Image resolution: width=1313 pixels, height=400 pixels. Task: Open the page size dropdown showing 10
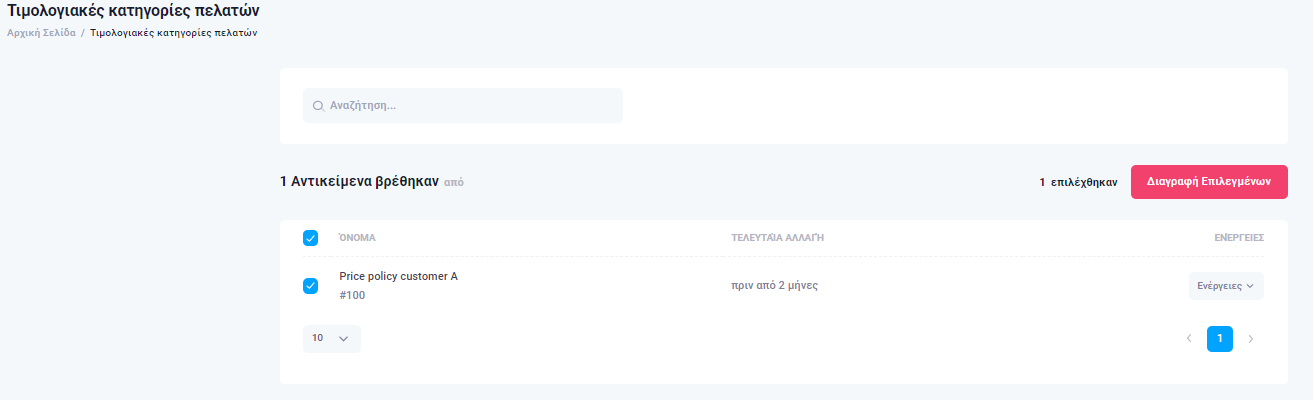[x=331, y=339]
